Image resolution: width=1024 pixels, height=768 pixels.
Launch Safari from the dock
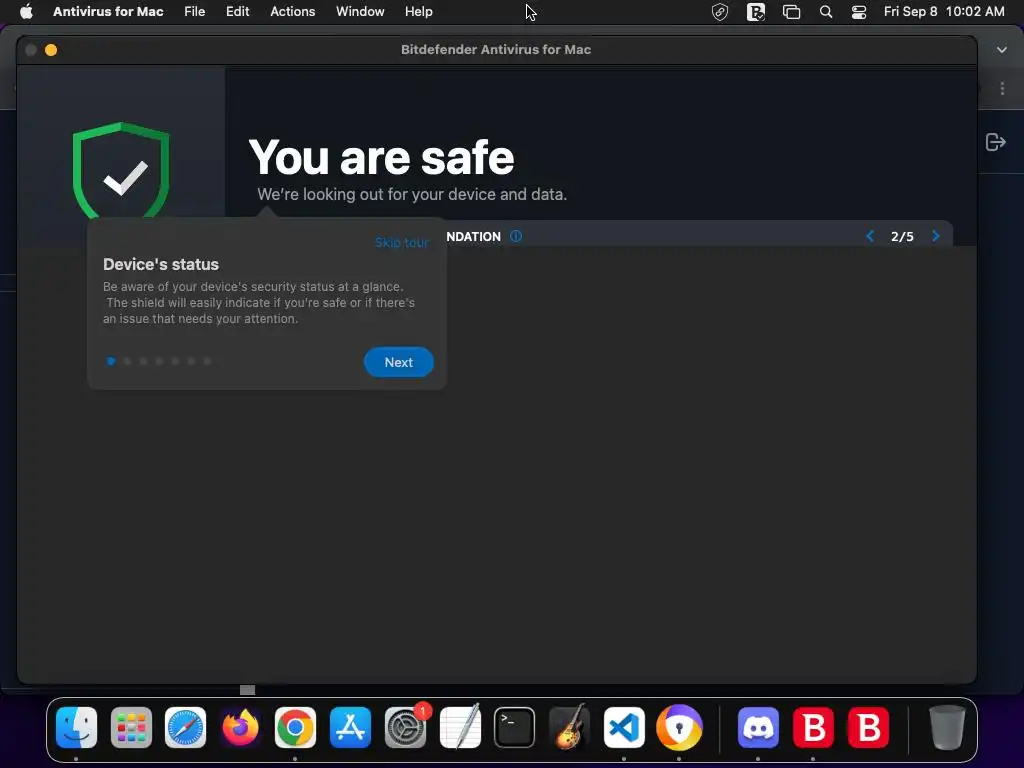tap(185, 728)
